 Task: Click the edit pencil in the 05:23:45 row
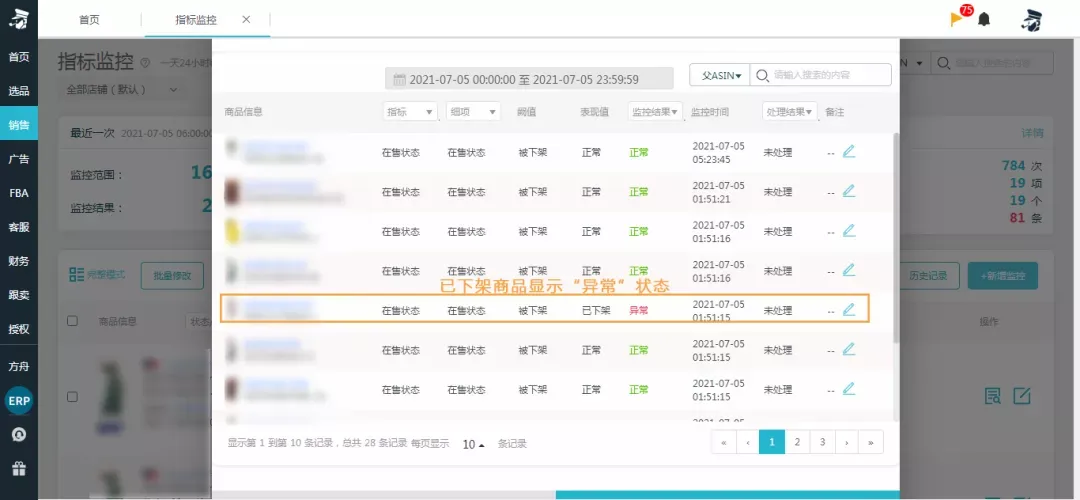click(x=849, y=152)
